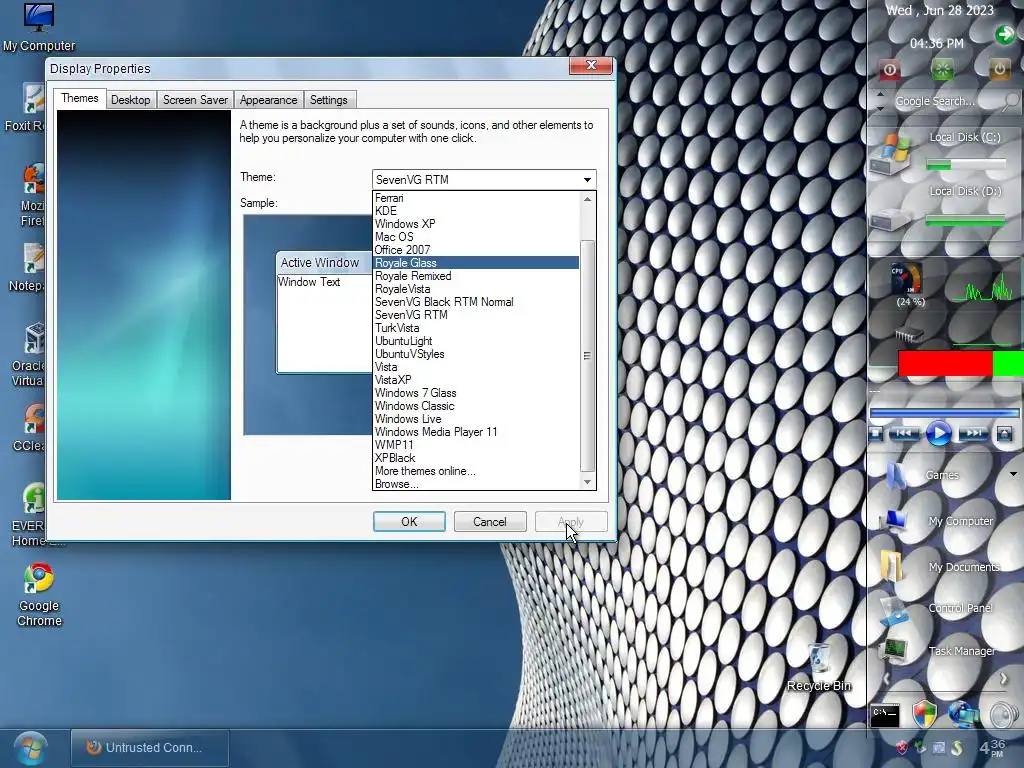Launch Task Manager from sidebar
Screen dimensions: 1024x768
tap(894, 650)
